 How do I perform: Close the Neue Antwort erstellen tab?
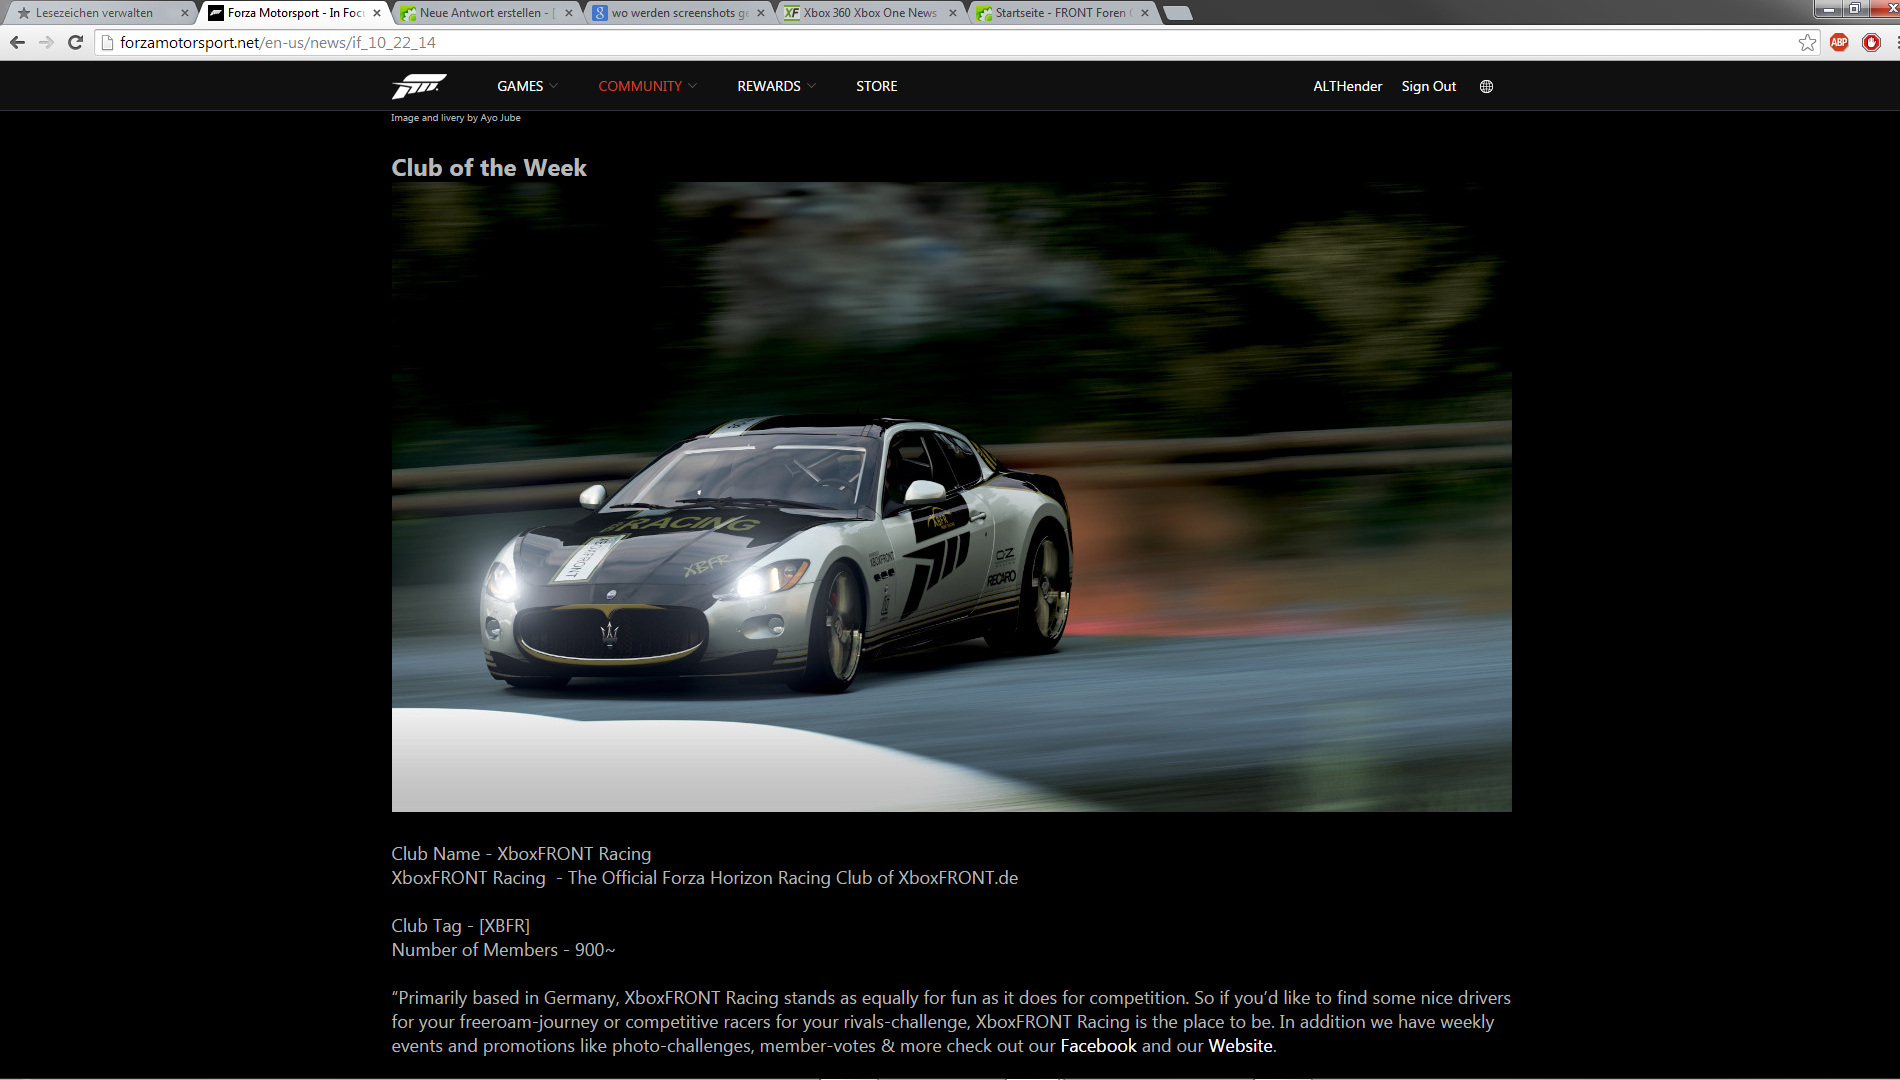tap(569, 13)
